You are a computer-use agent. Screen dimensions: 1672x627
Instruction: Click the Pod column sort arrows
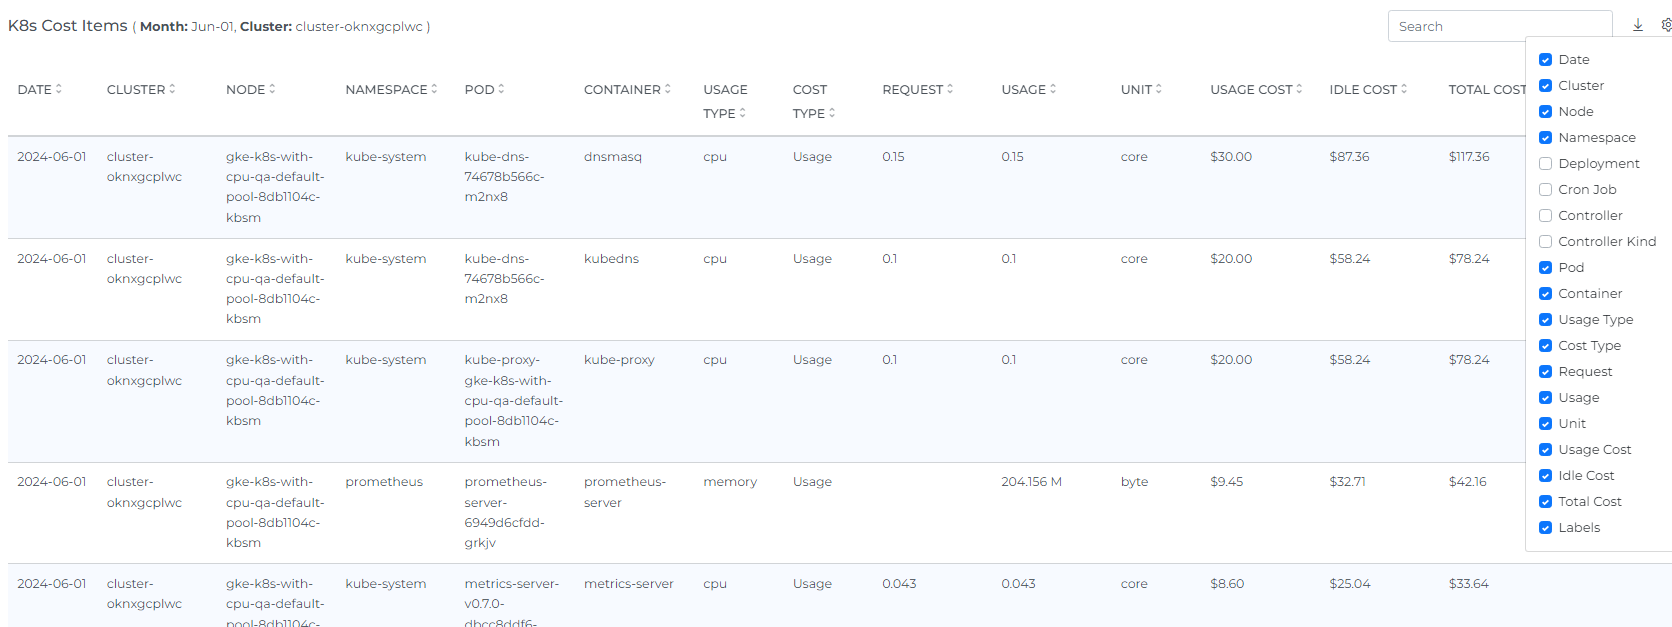[x=501, y=89]
